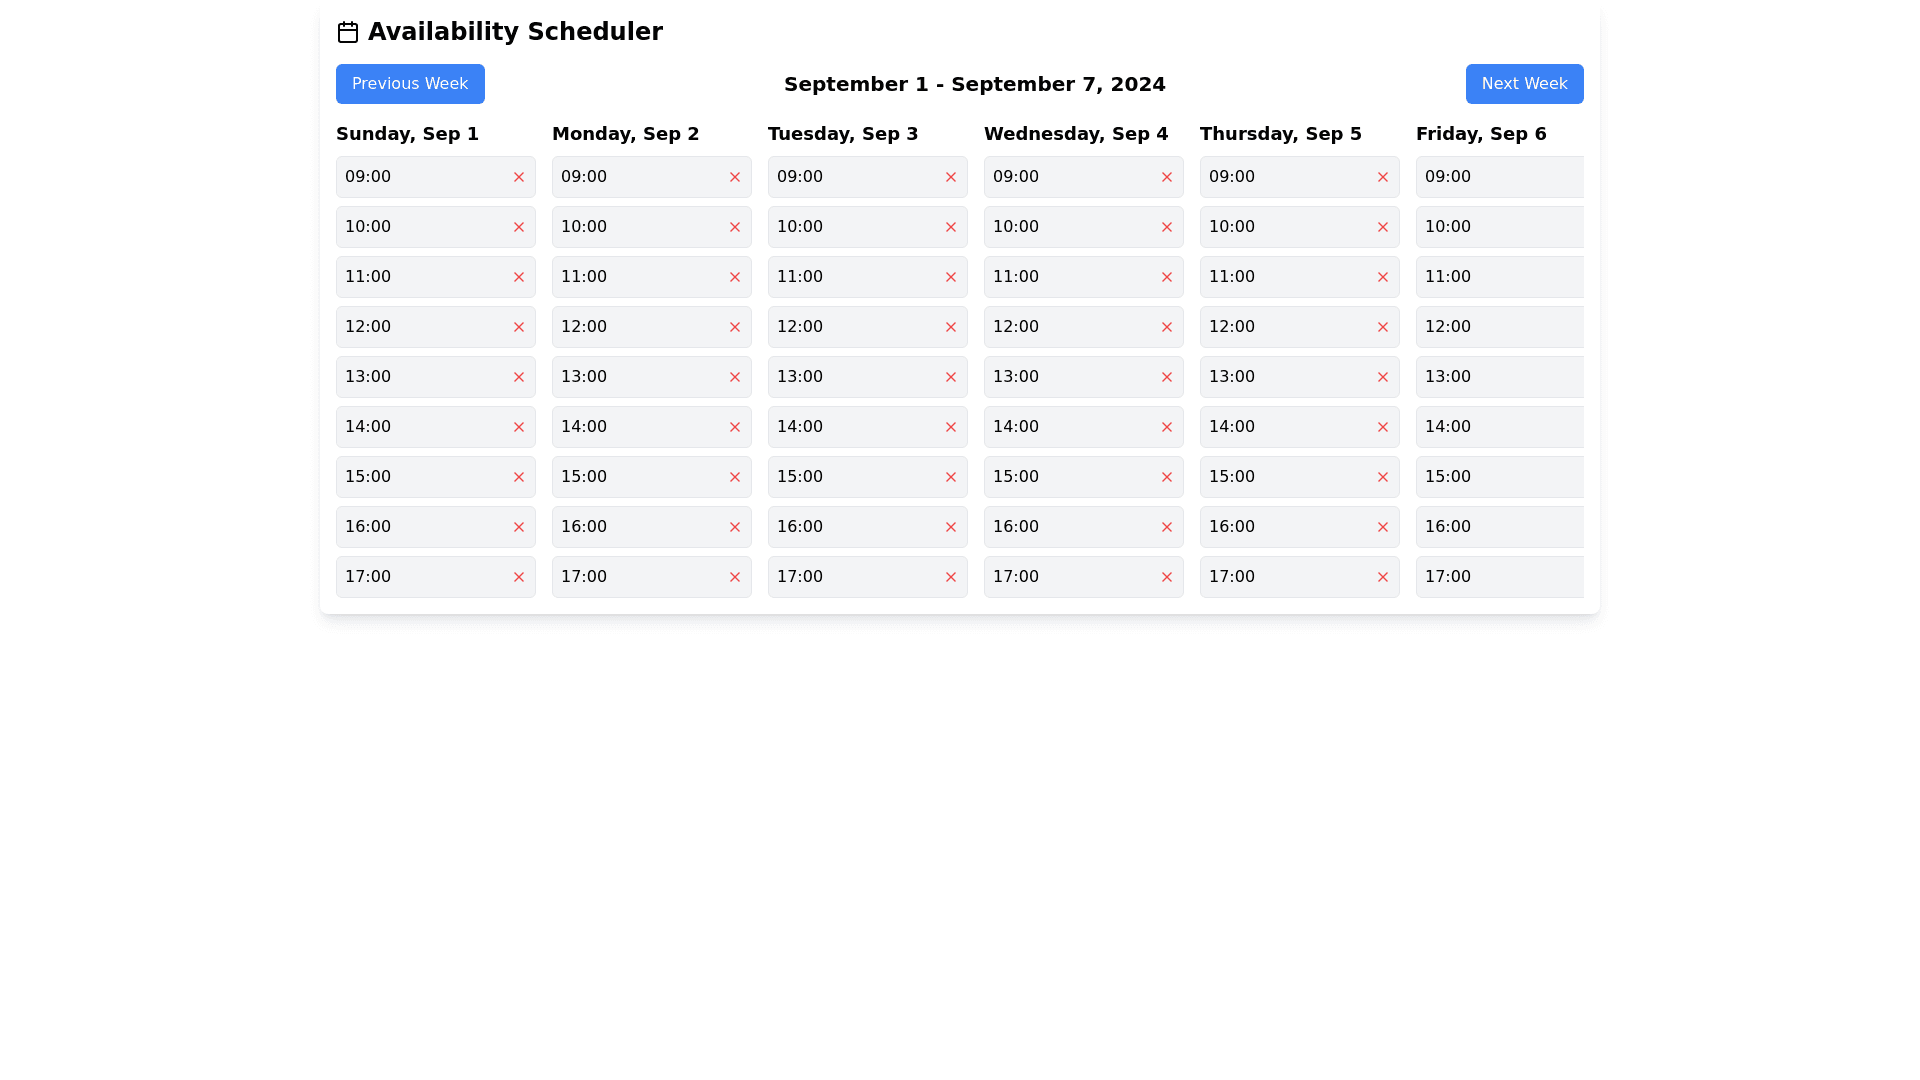Remove the Sunday 09:00 slot

click(x=518, y=177)
